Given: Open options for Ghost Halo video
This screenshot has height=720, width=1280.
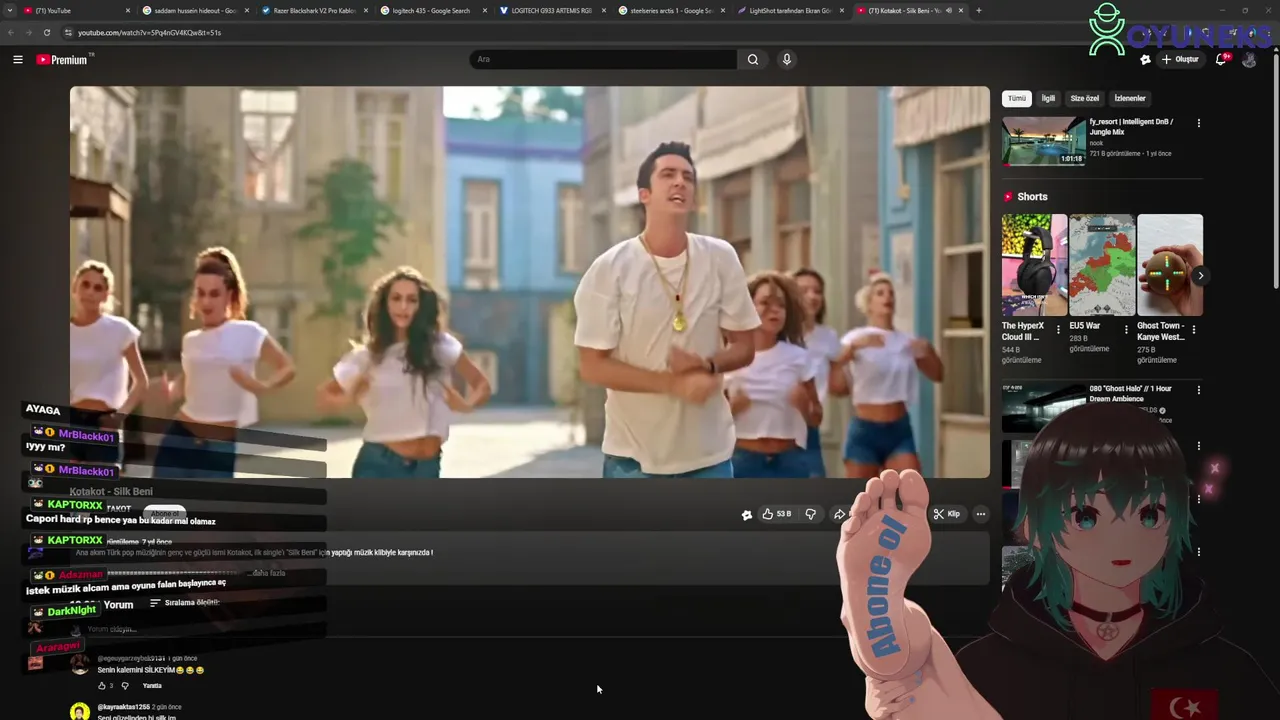Looking at the screenshot, I should pyautogui.click(x=1199, y=390).
